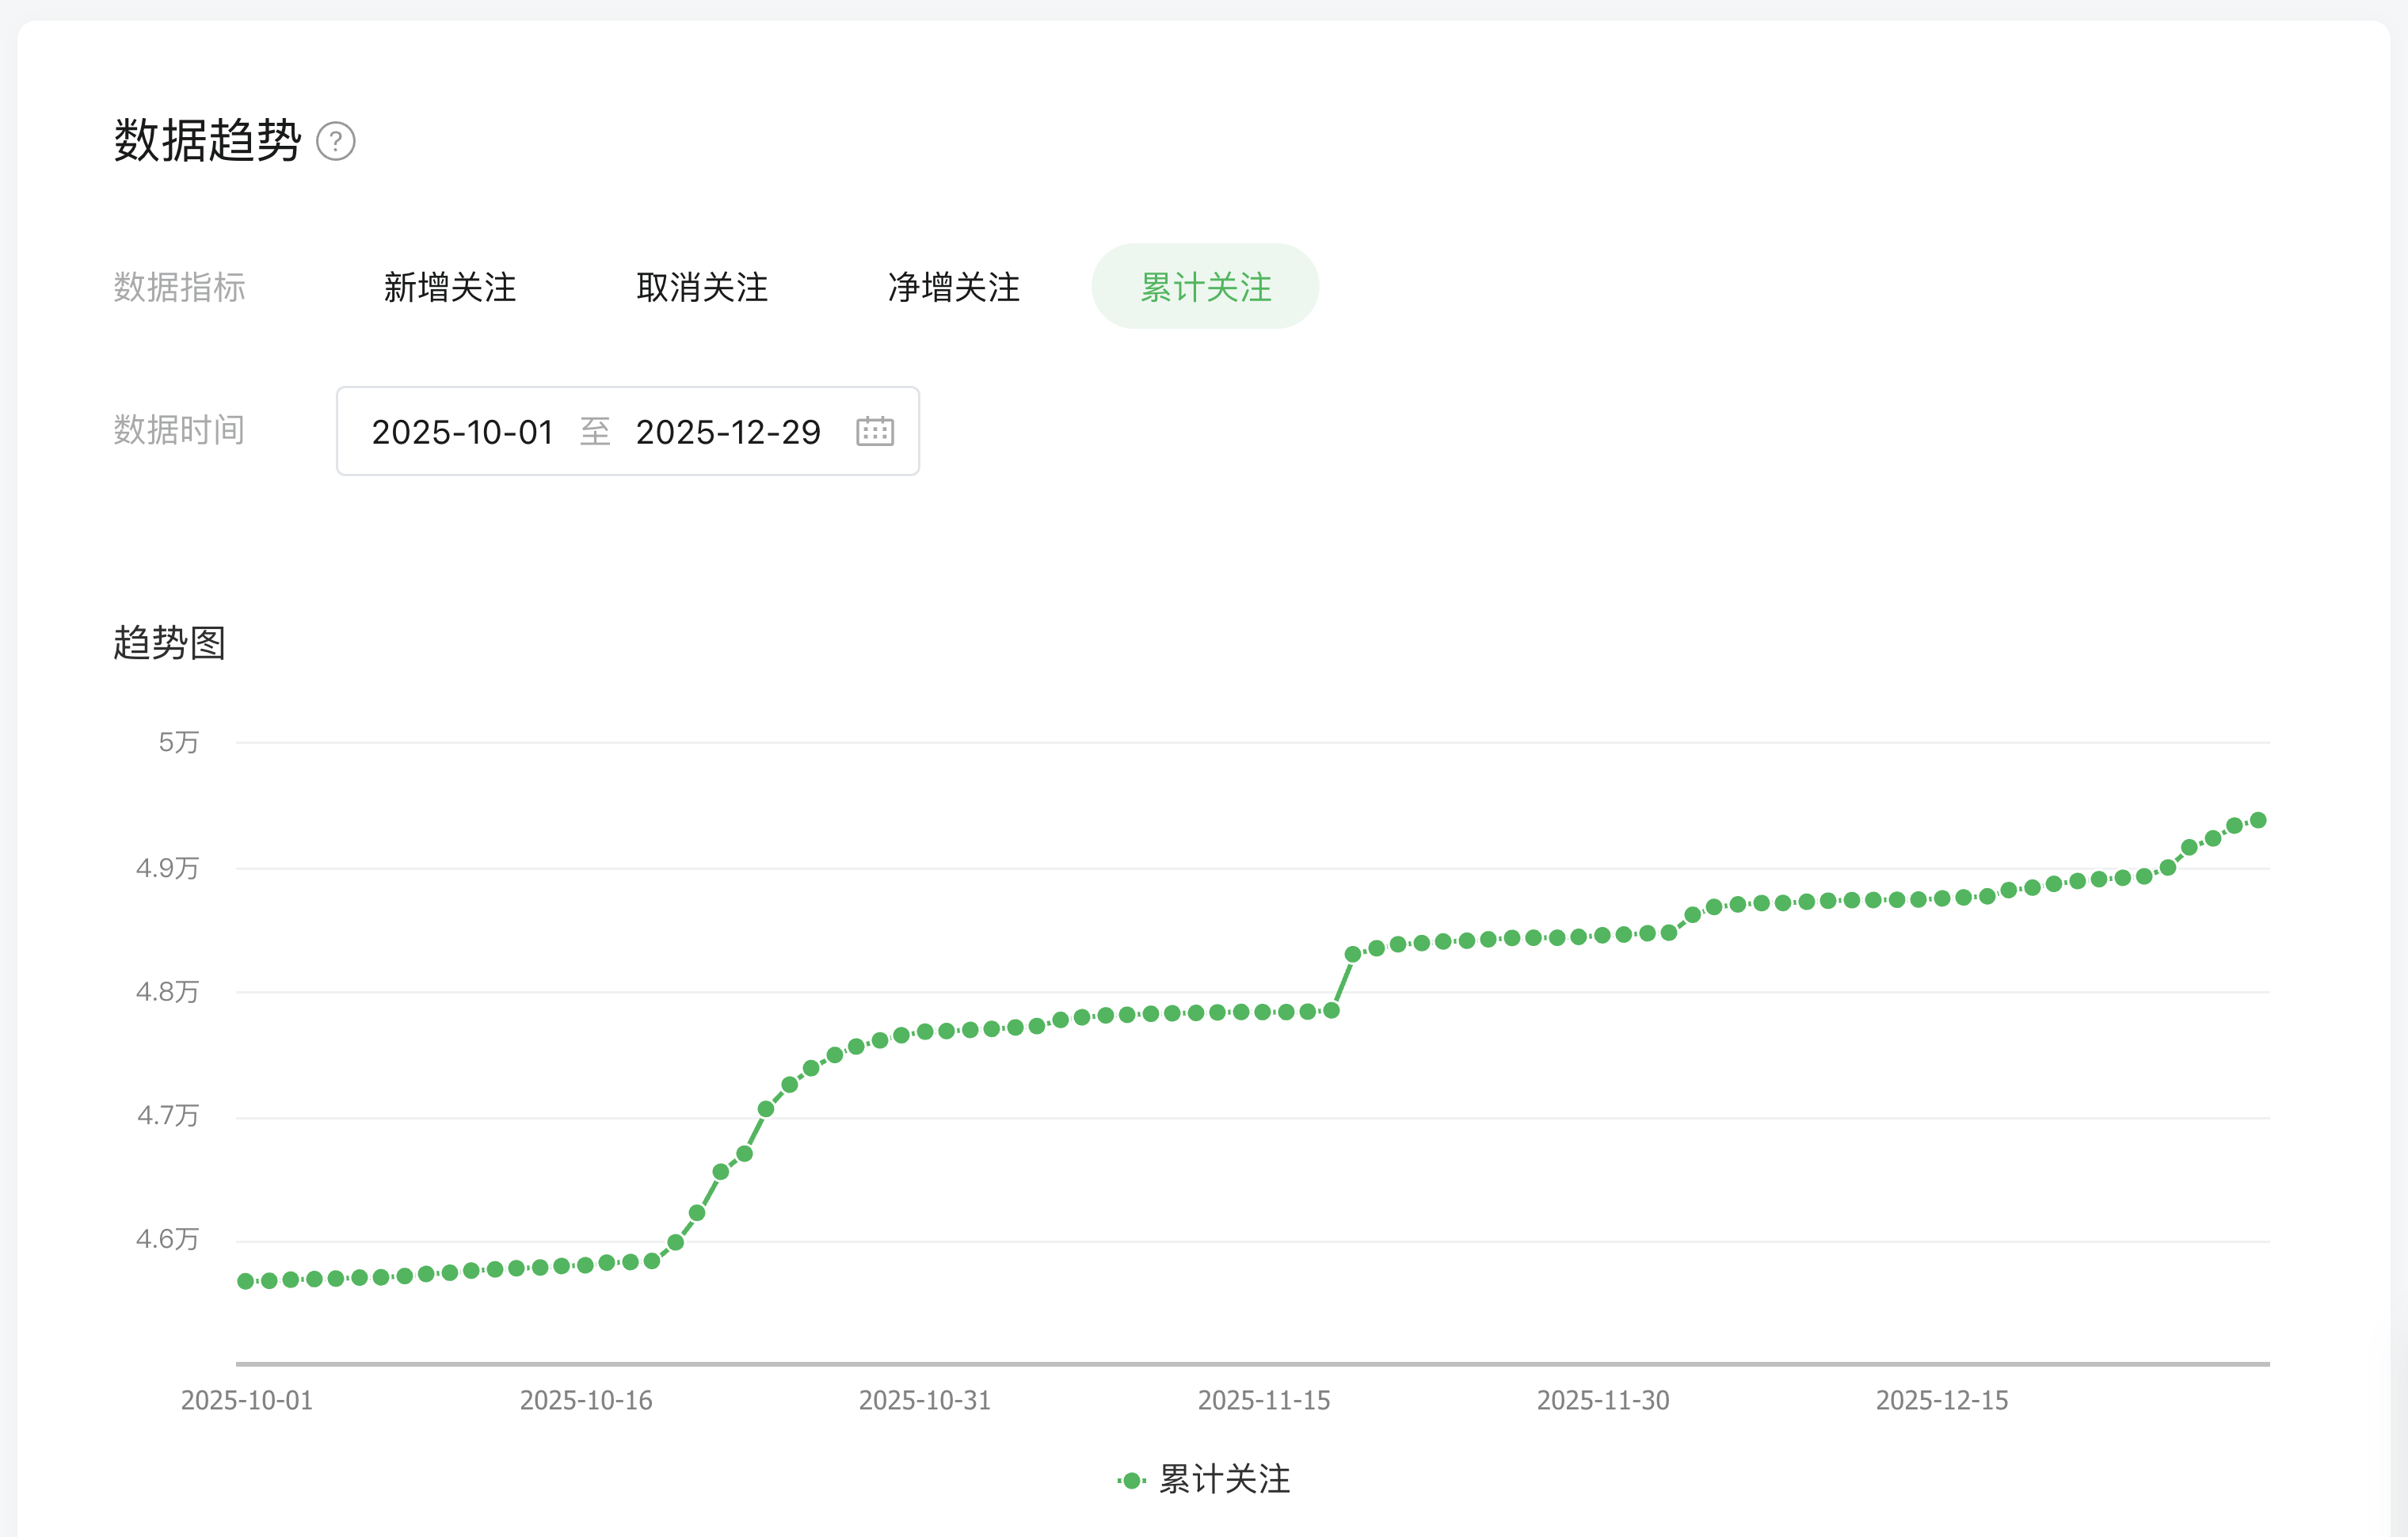Click the start date 2025-10-01 field
This screenshot has width=2408, height=1537.
coord(464,432)
